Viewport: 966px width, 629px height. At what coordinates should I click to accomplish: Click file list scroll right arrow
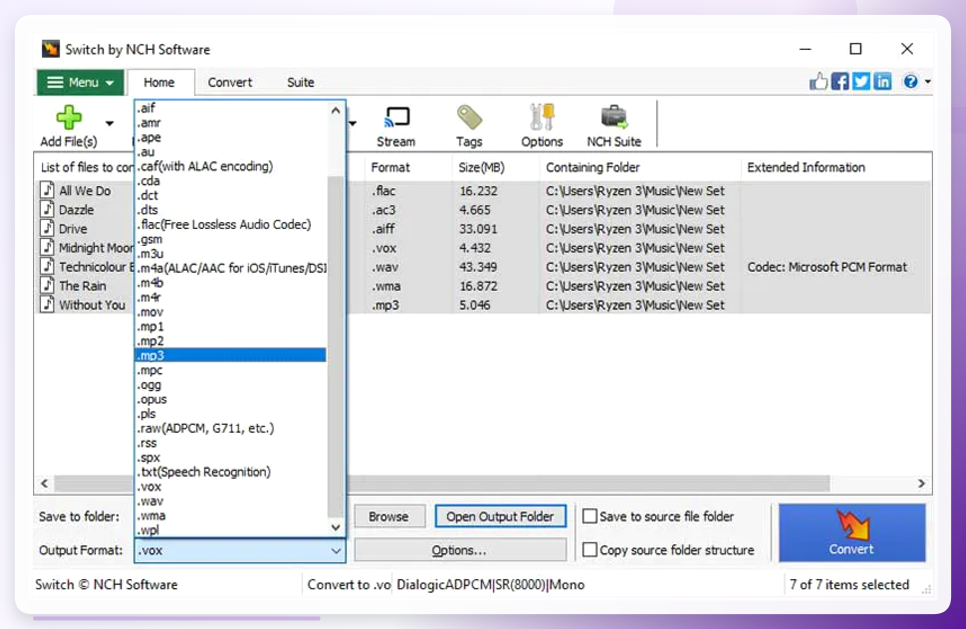click(921, 484)
